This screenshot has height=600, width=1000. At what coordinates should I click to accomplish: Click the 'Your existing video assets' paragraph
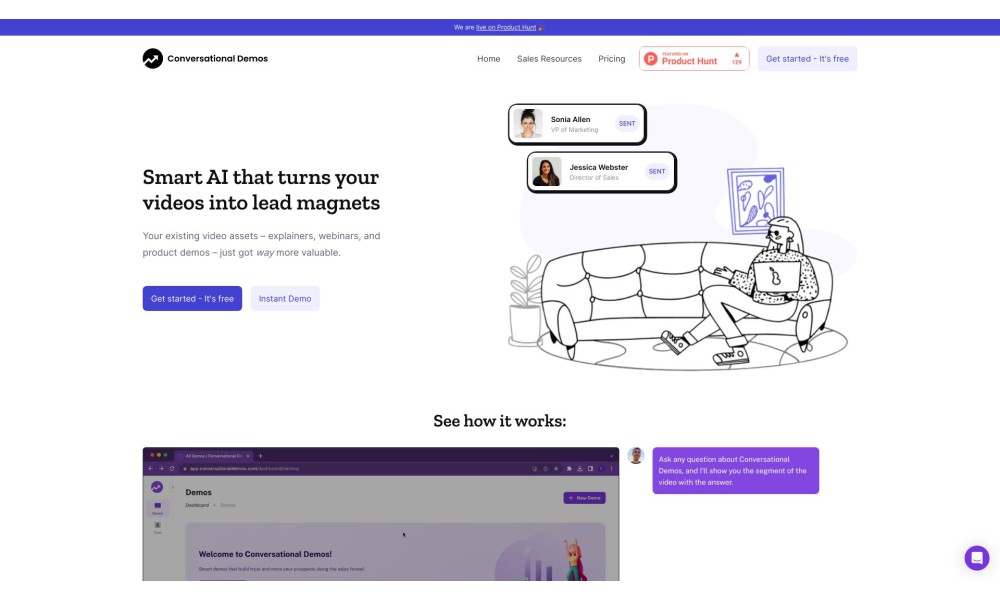coord(261,244)
